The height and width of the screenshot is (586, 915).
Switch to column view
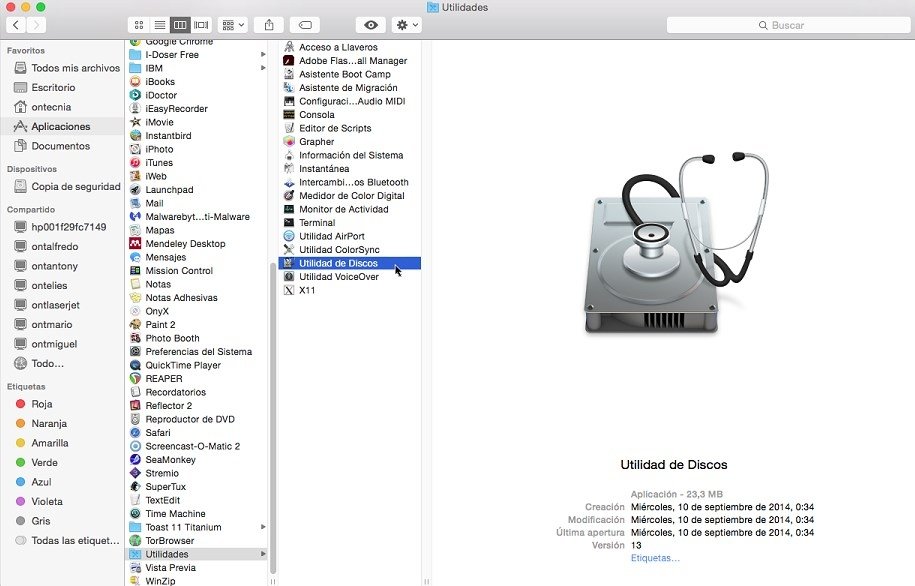tap(180, 25)
